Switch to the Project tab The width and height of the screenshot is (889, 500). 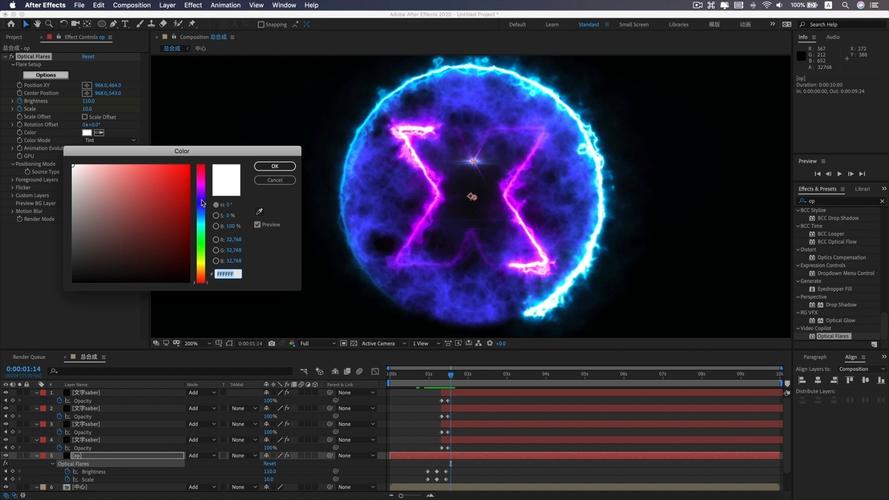pos(14,37)
